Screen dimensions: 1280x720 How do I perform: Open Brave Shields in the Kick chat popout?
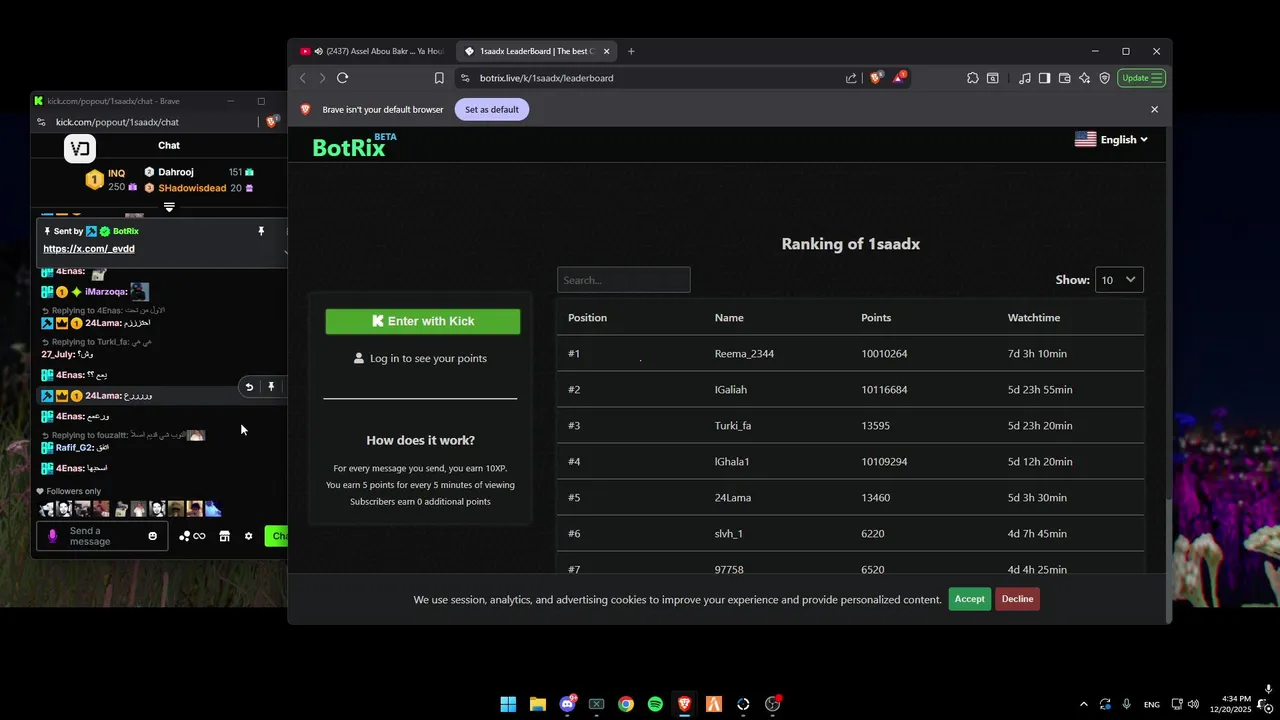click(272, 122)
